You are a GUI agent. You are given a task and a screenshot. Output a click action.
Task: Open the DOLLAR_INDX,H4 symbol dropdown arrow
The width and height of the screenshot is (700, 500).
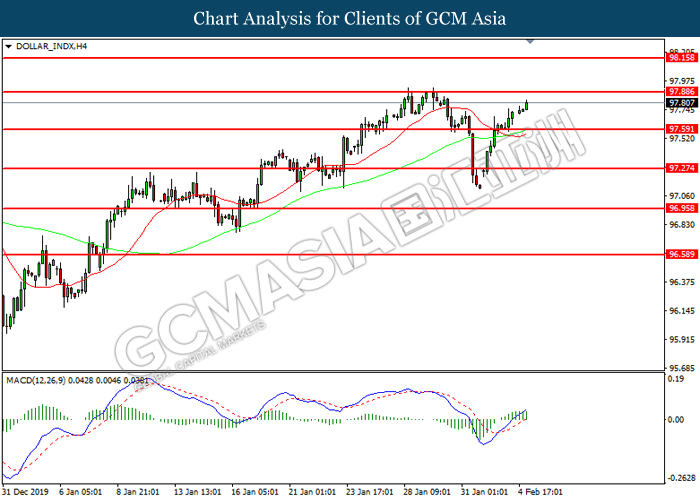(x=8, y=46)
